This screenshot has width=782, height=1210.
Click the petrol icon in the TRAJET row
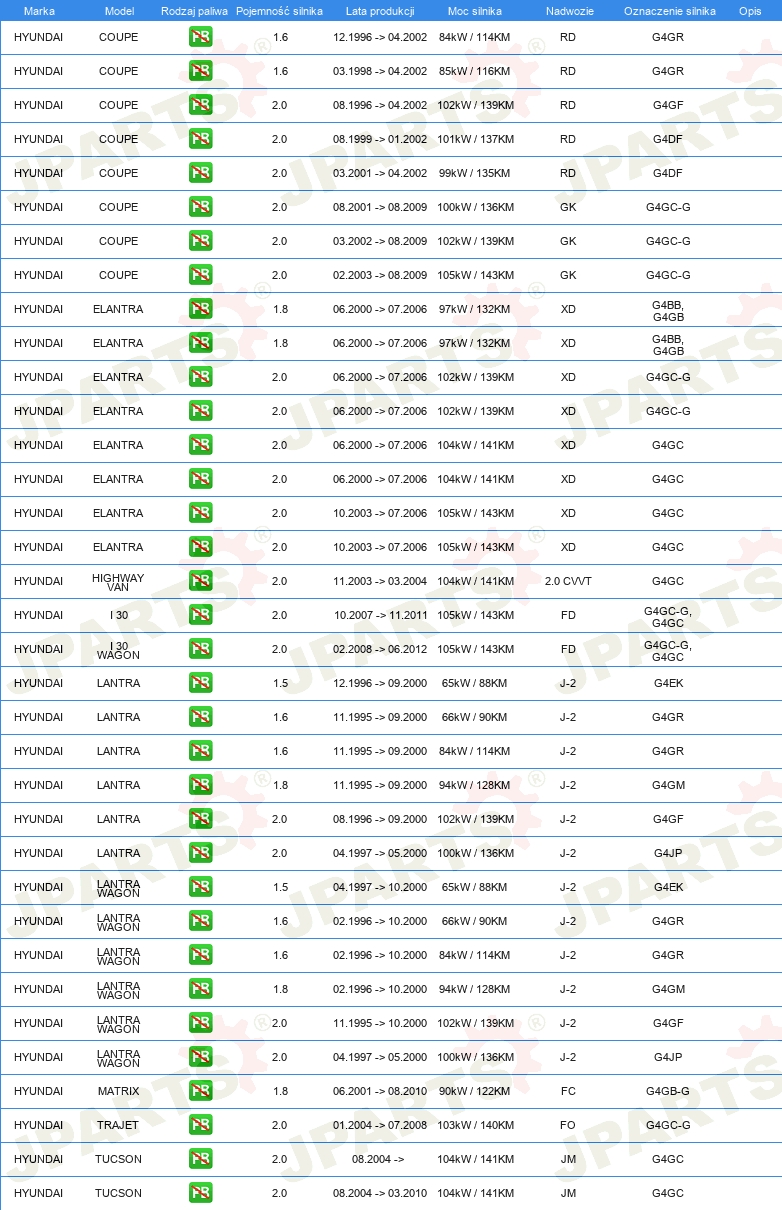[x=200, y=1125]
